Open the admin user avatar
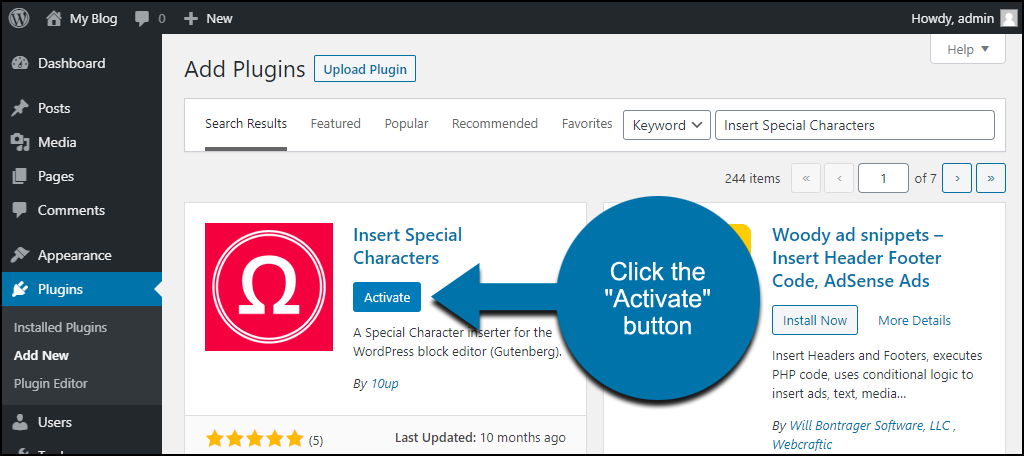 (1008, 18)
